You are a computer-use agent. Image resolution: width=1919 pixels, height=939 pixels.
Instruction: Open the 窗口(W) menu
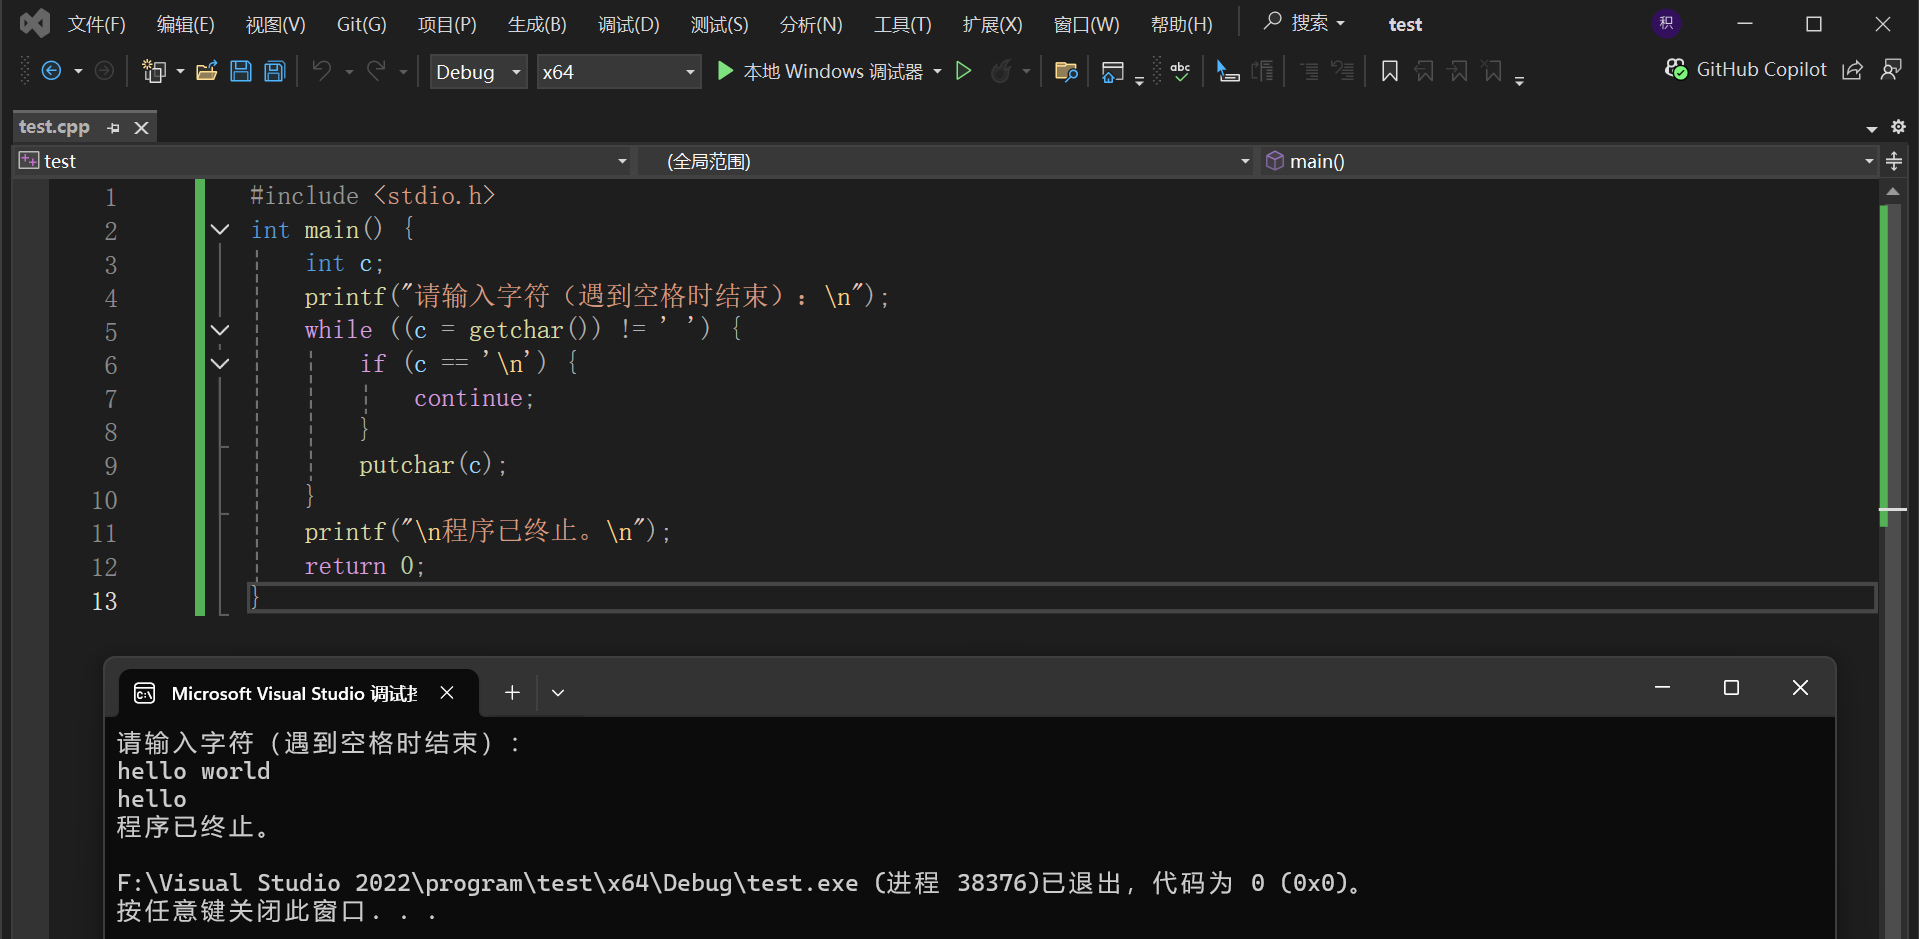[1087, 24]
